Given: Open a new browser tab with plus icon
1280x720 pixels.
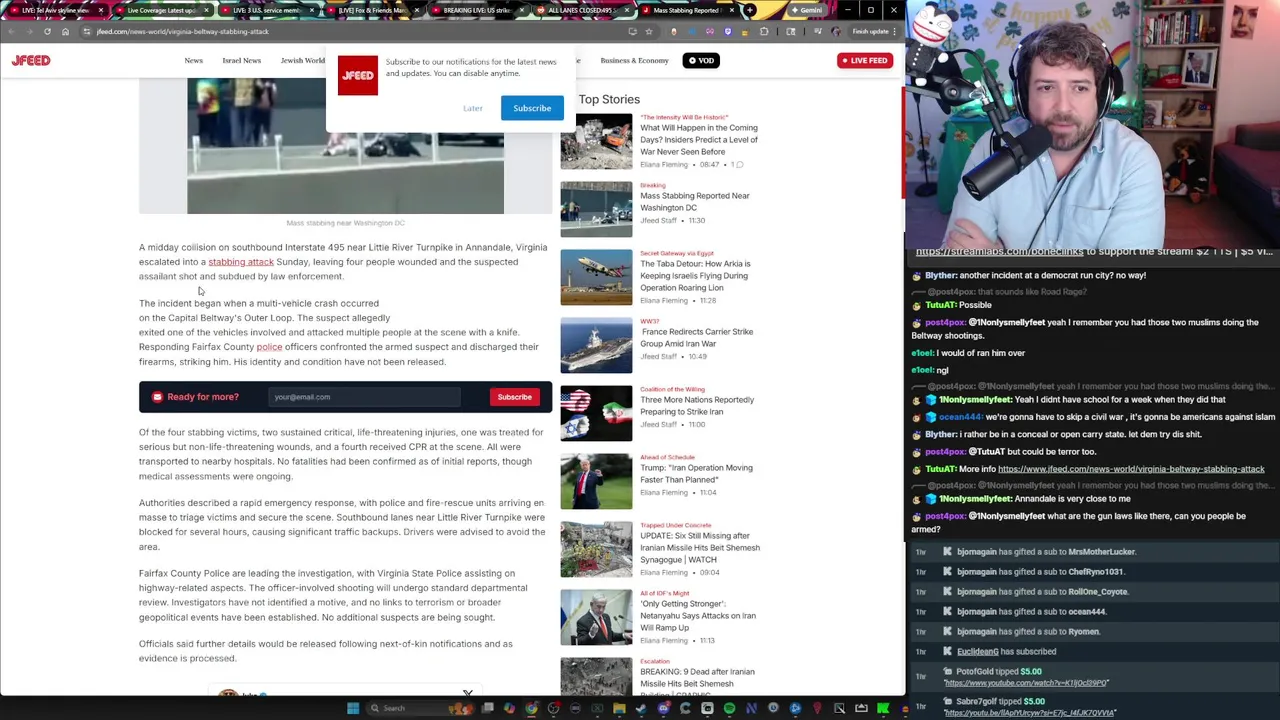Looking at the screenshot, I should point(750,10).
